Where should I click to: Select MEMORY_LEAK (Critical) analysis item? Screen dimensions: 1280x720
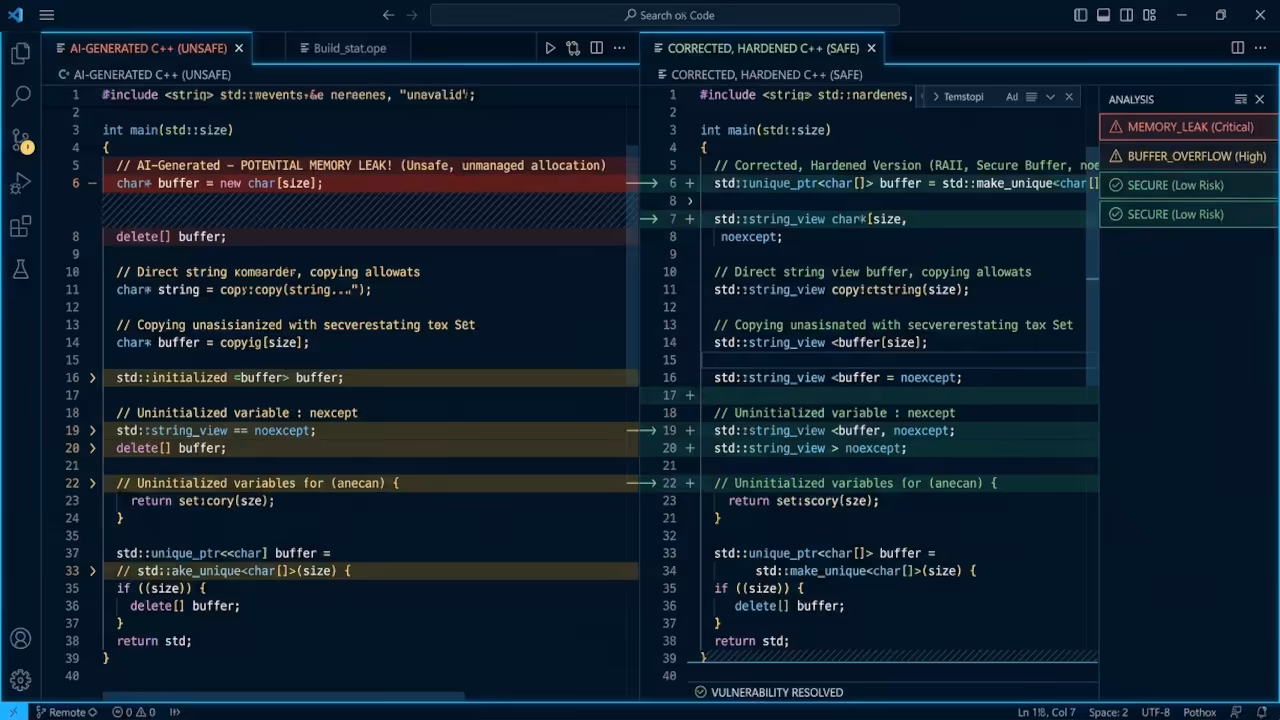click(x=1190, y=127)
